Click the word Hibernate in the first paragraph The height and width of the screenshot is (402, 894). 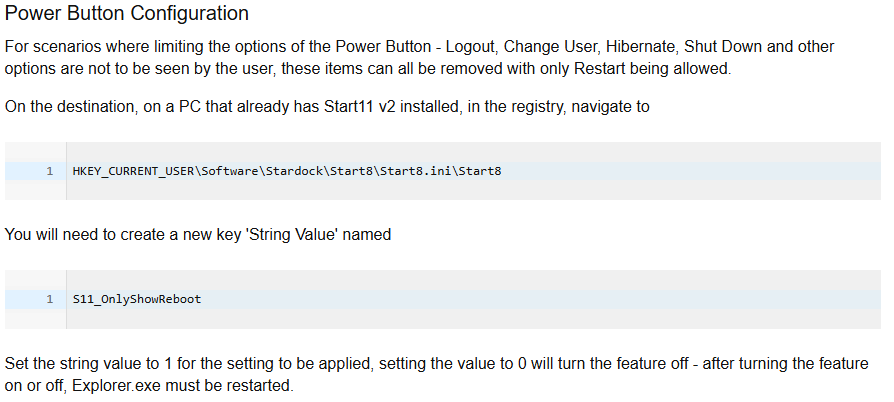click(x=636, y=47)
